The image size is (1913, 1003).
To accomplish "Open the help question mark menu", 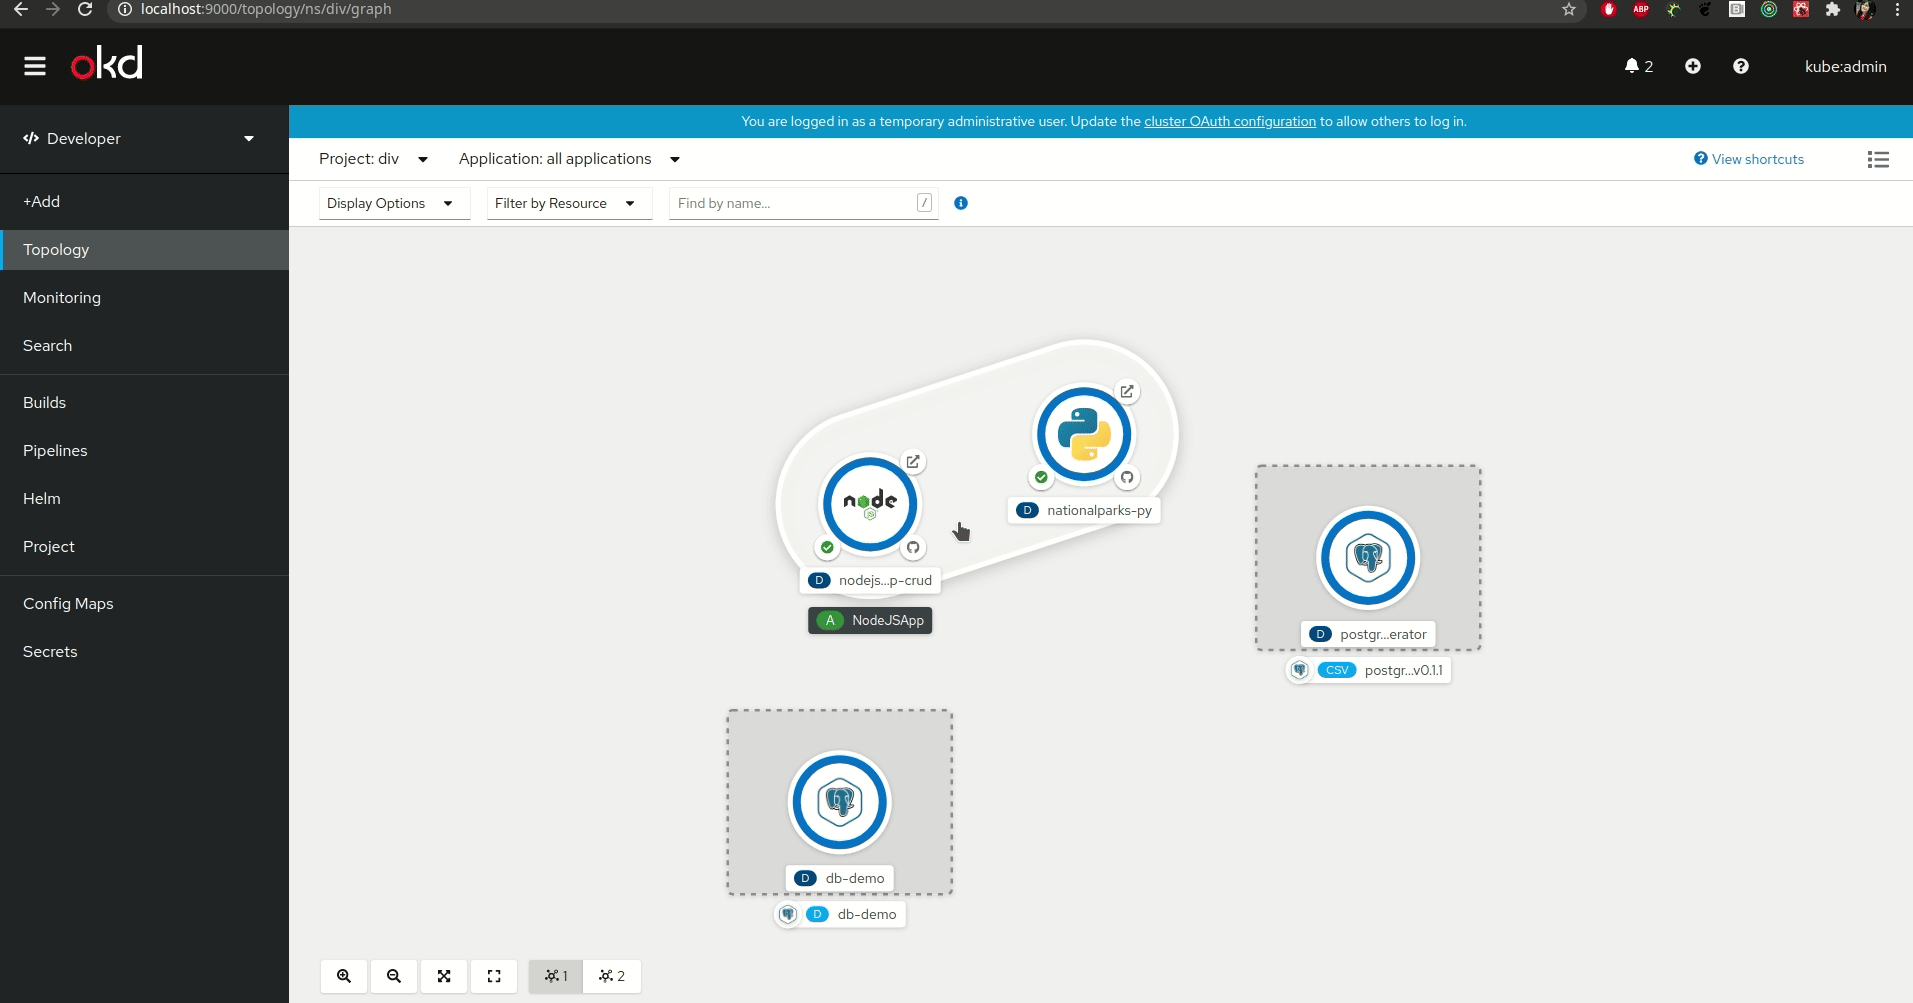I will pos(1741,66).
